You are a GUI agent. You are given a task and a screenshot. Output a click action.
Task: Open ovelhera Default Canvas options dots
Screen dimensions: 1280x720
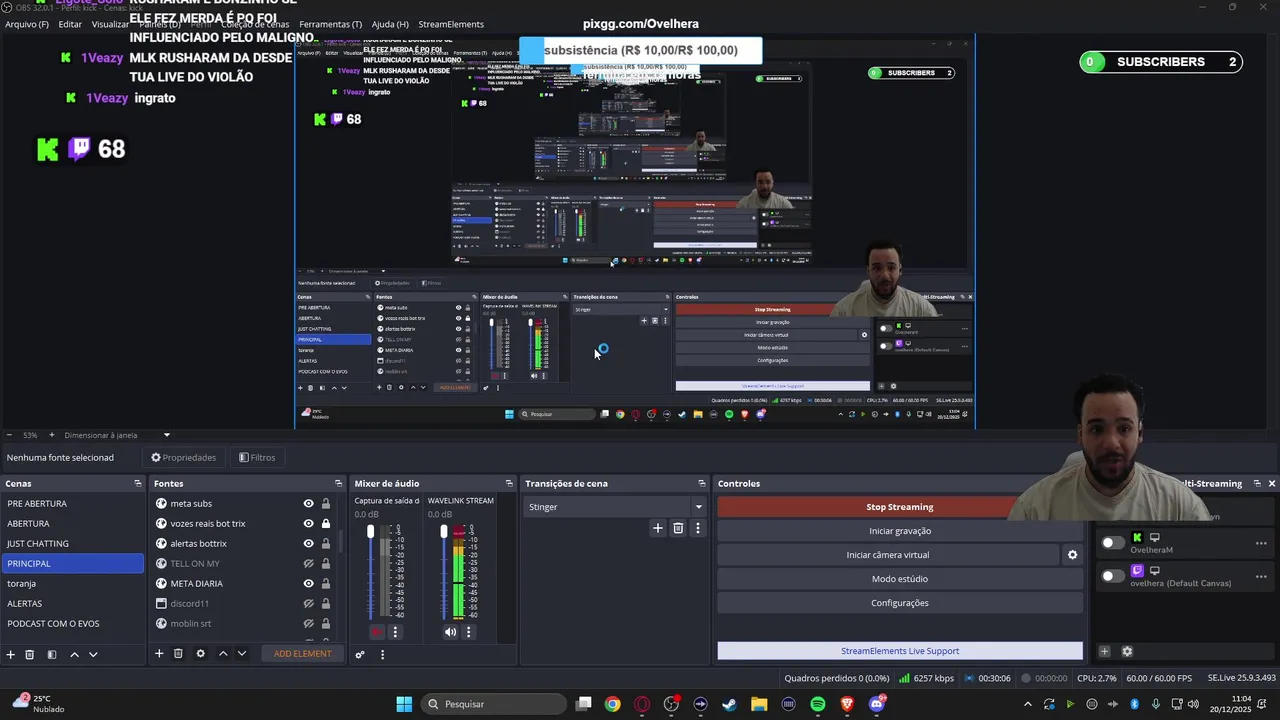pos(1261,576)
